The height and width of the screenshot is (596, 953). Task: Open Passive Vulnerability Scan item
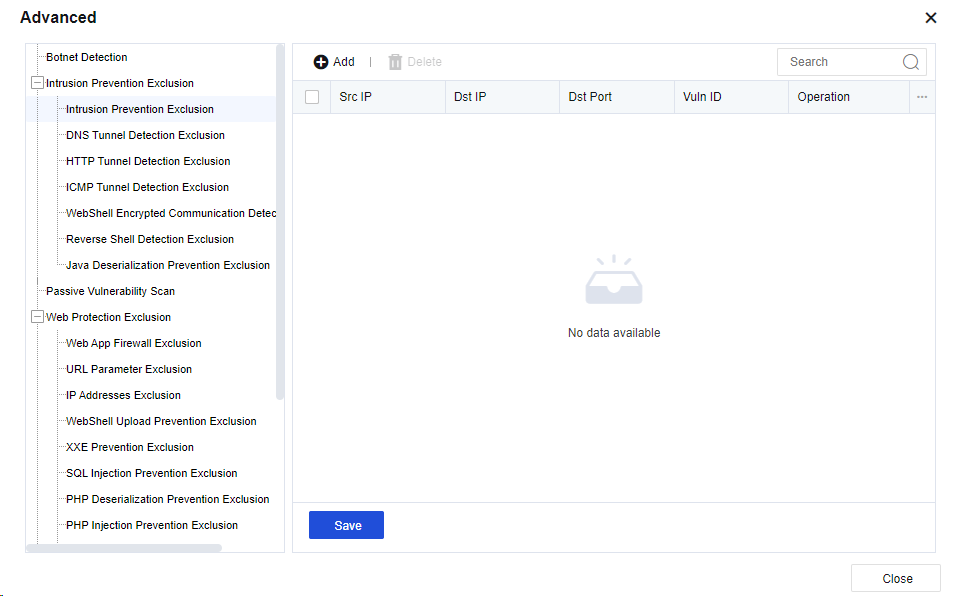[110, 291]
